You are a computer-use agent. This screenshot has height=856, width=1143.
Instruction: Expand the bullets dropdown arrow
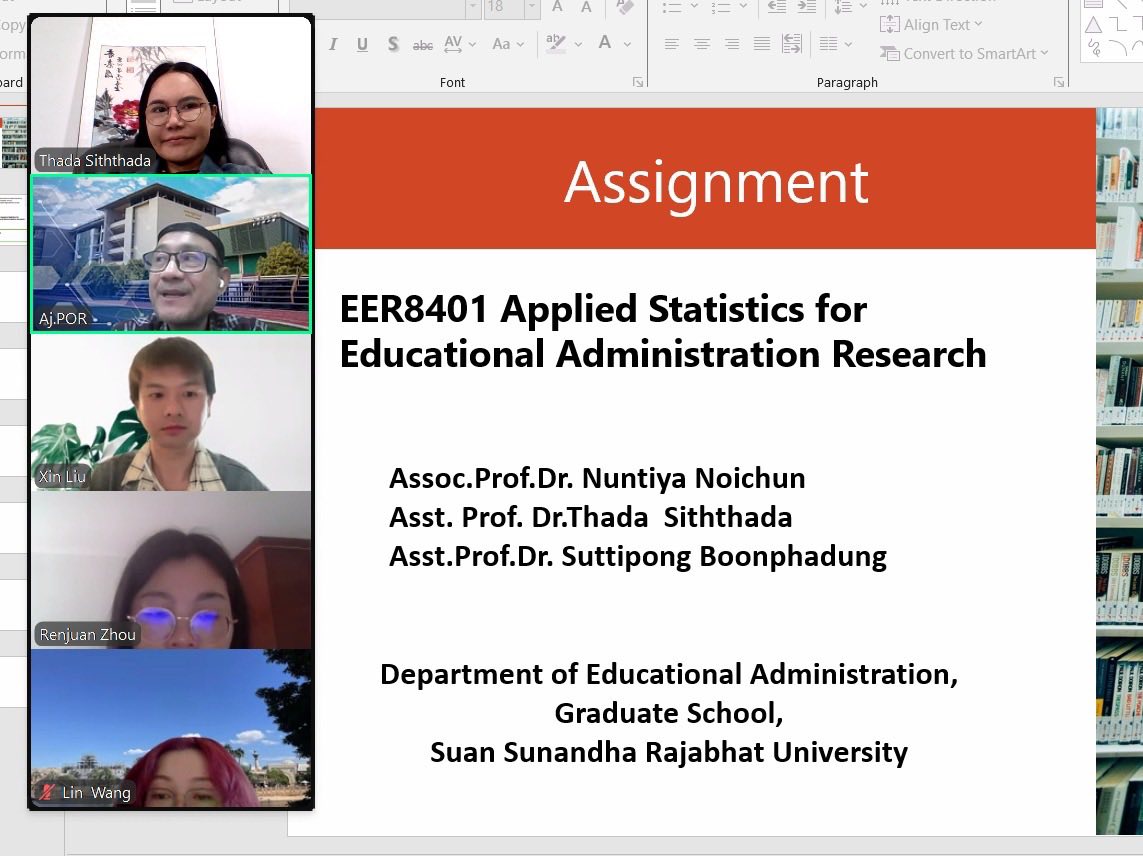694,7
